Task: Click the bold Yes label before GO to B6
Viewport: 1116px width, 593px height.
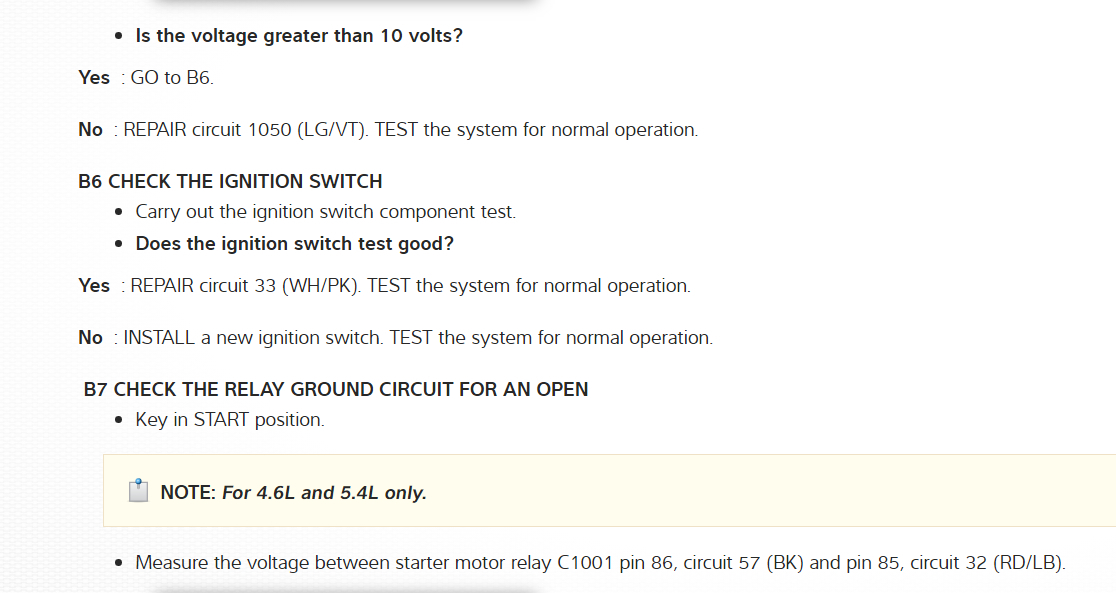Action: click(94, 78)
